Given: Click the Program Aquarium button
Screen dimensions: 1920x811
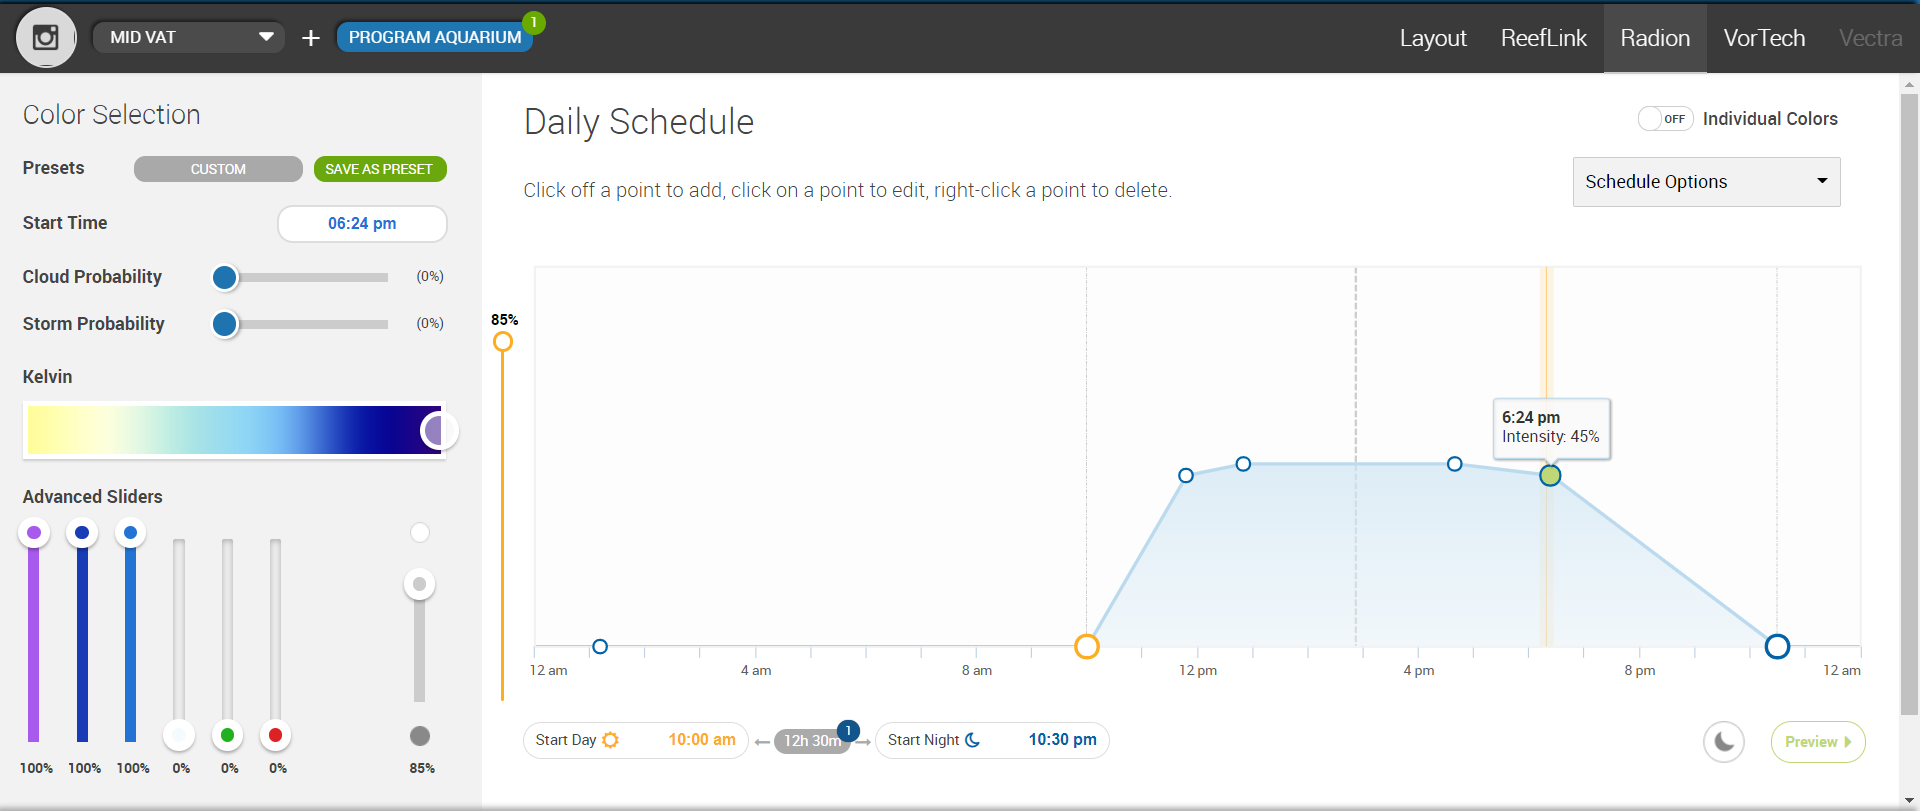Looking at the screenshot, I should (x=435, y=38).
